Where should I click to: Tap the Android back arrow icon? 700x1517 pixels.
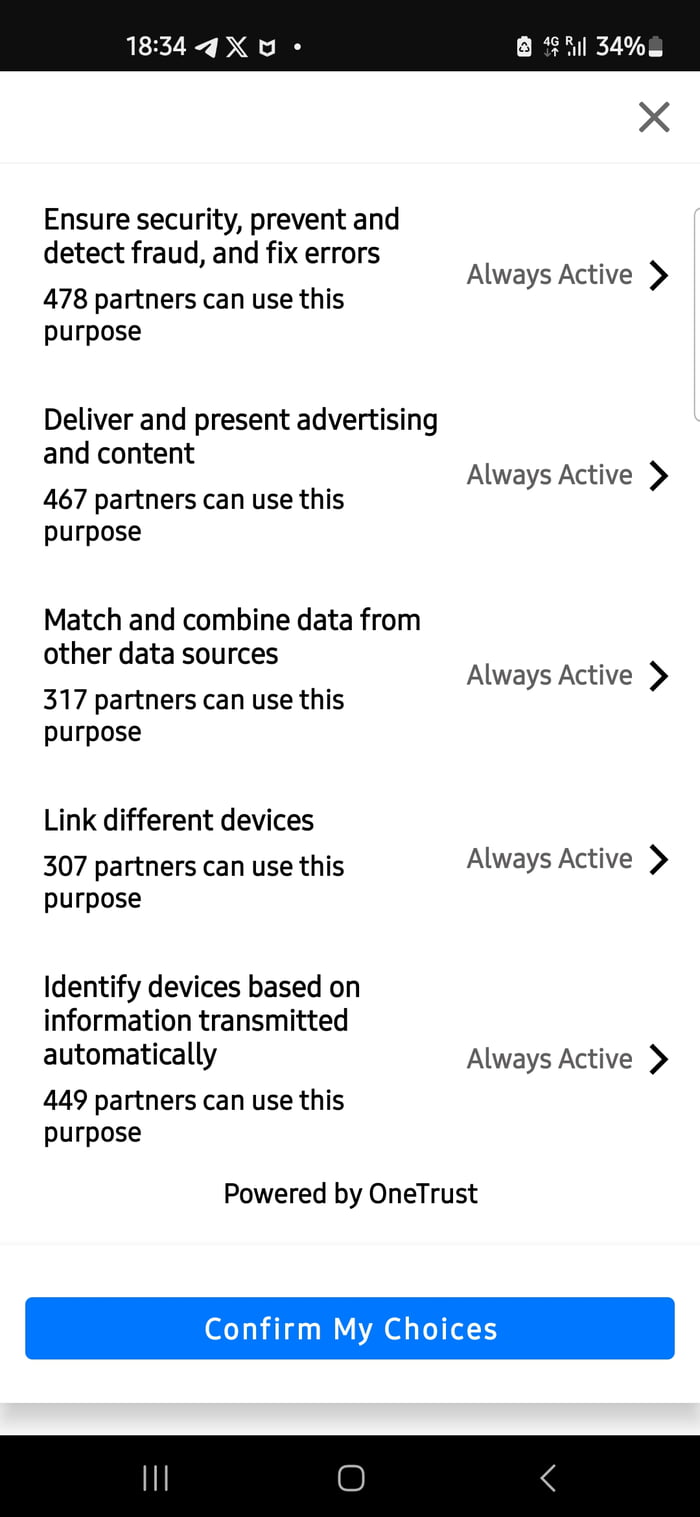[x=547, y=1478]
